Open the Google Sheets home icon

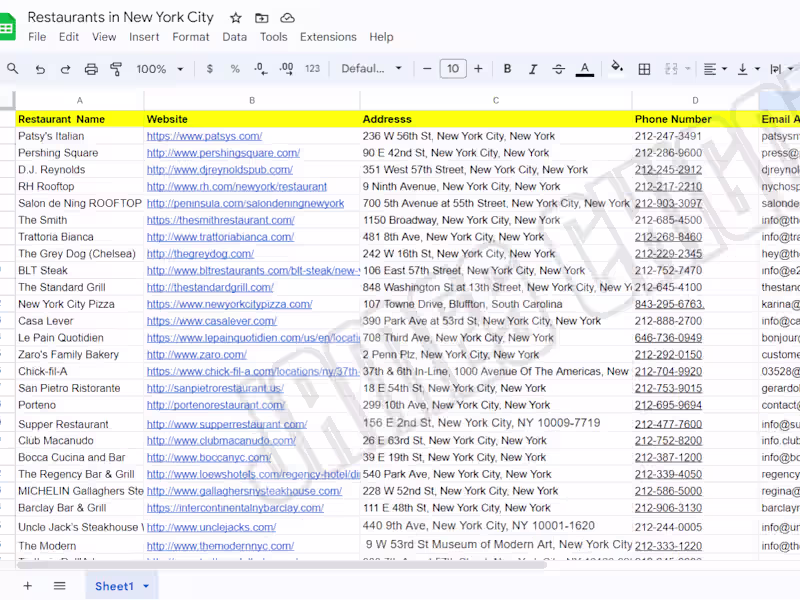(x=7, y=28)
